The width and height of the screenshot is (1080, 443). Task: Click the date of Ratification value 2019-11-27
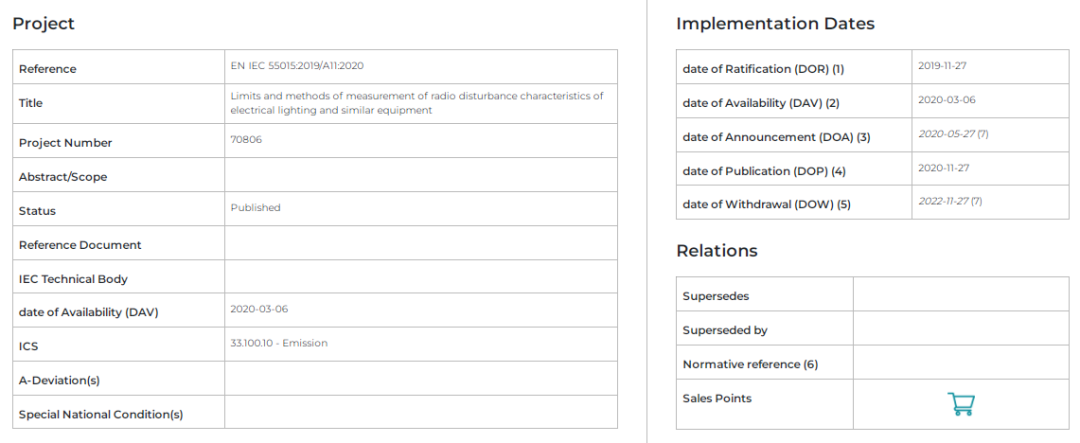point(942,66)
